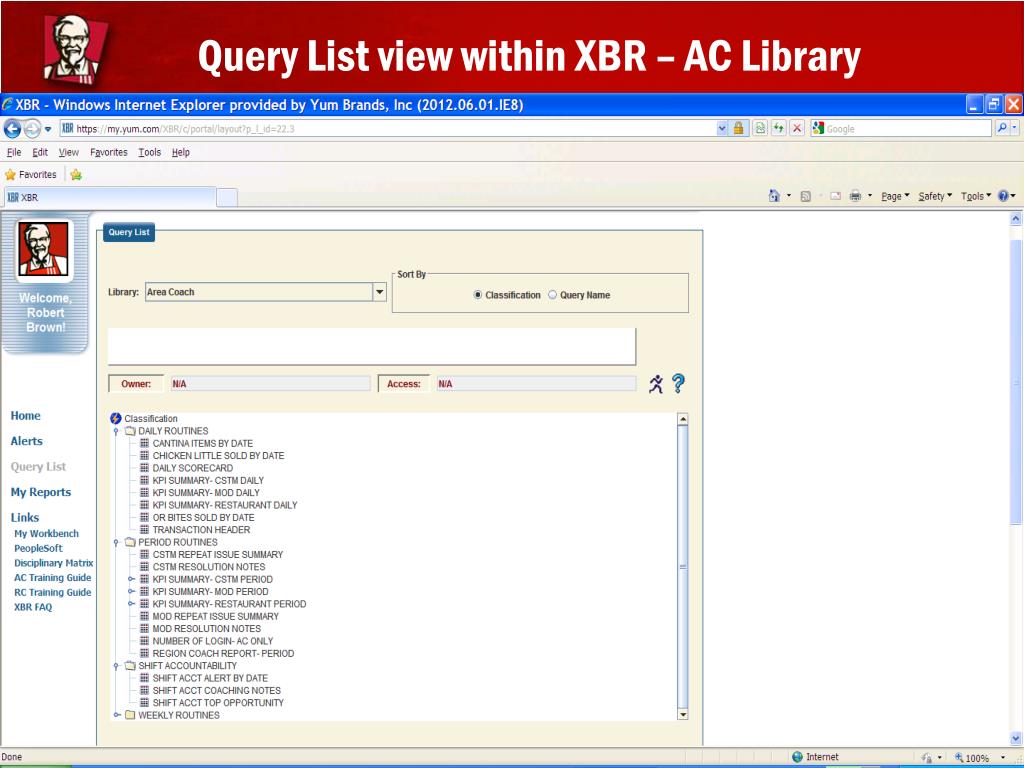The image size is (1024, 768).
Task: Click the search magnifier icon beside Google box
Action: (1002, 128)
